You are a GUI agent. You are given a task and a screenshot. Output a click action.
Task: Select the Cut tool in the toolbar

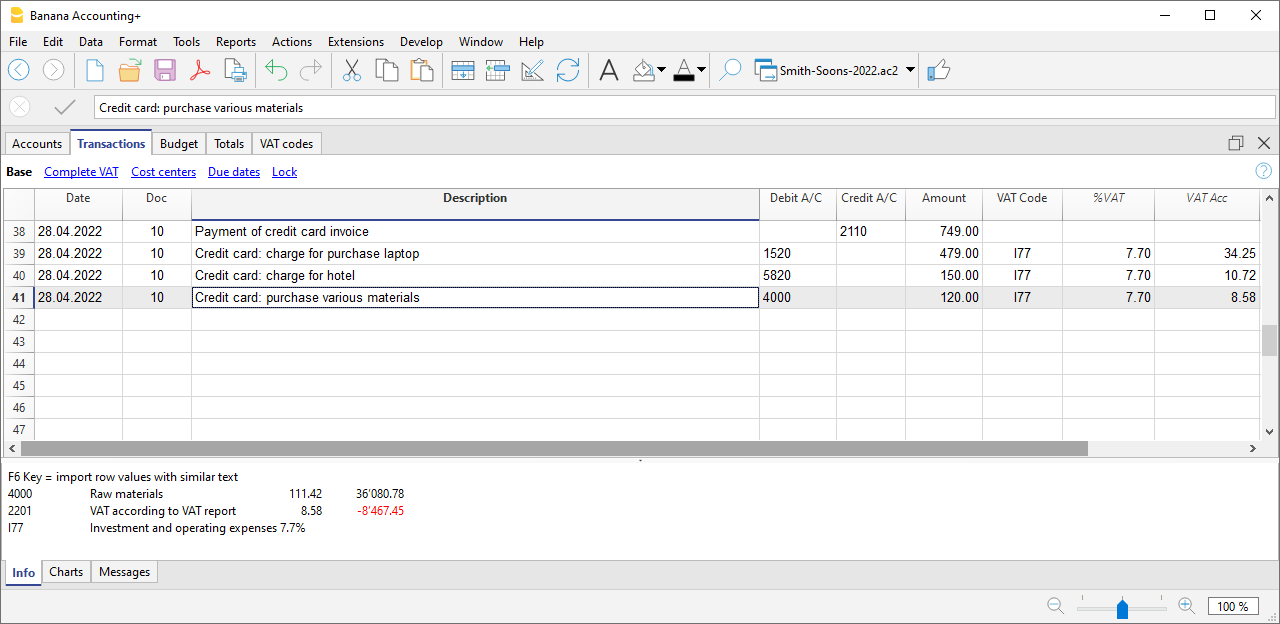pyautogui.click(x=351, y=70)
